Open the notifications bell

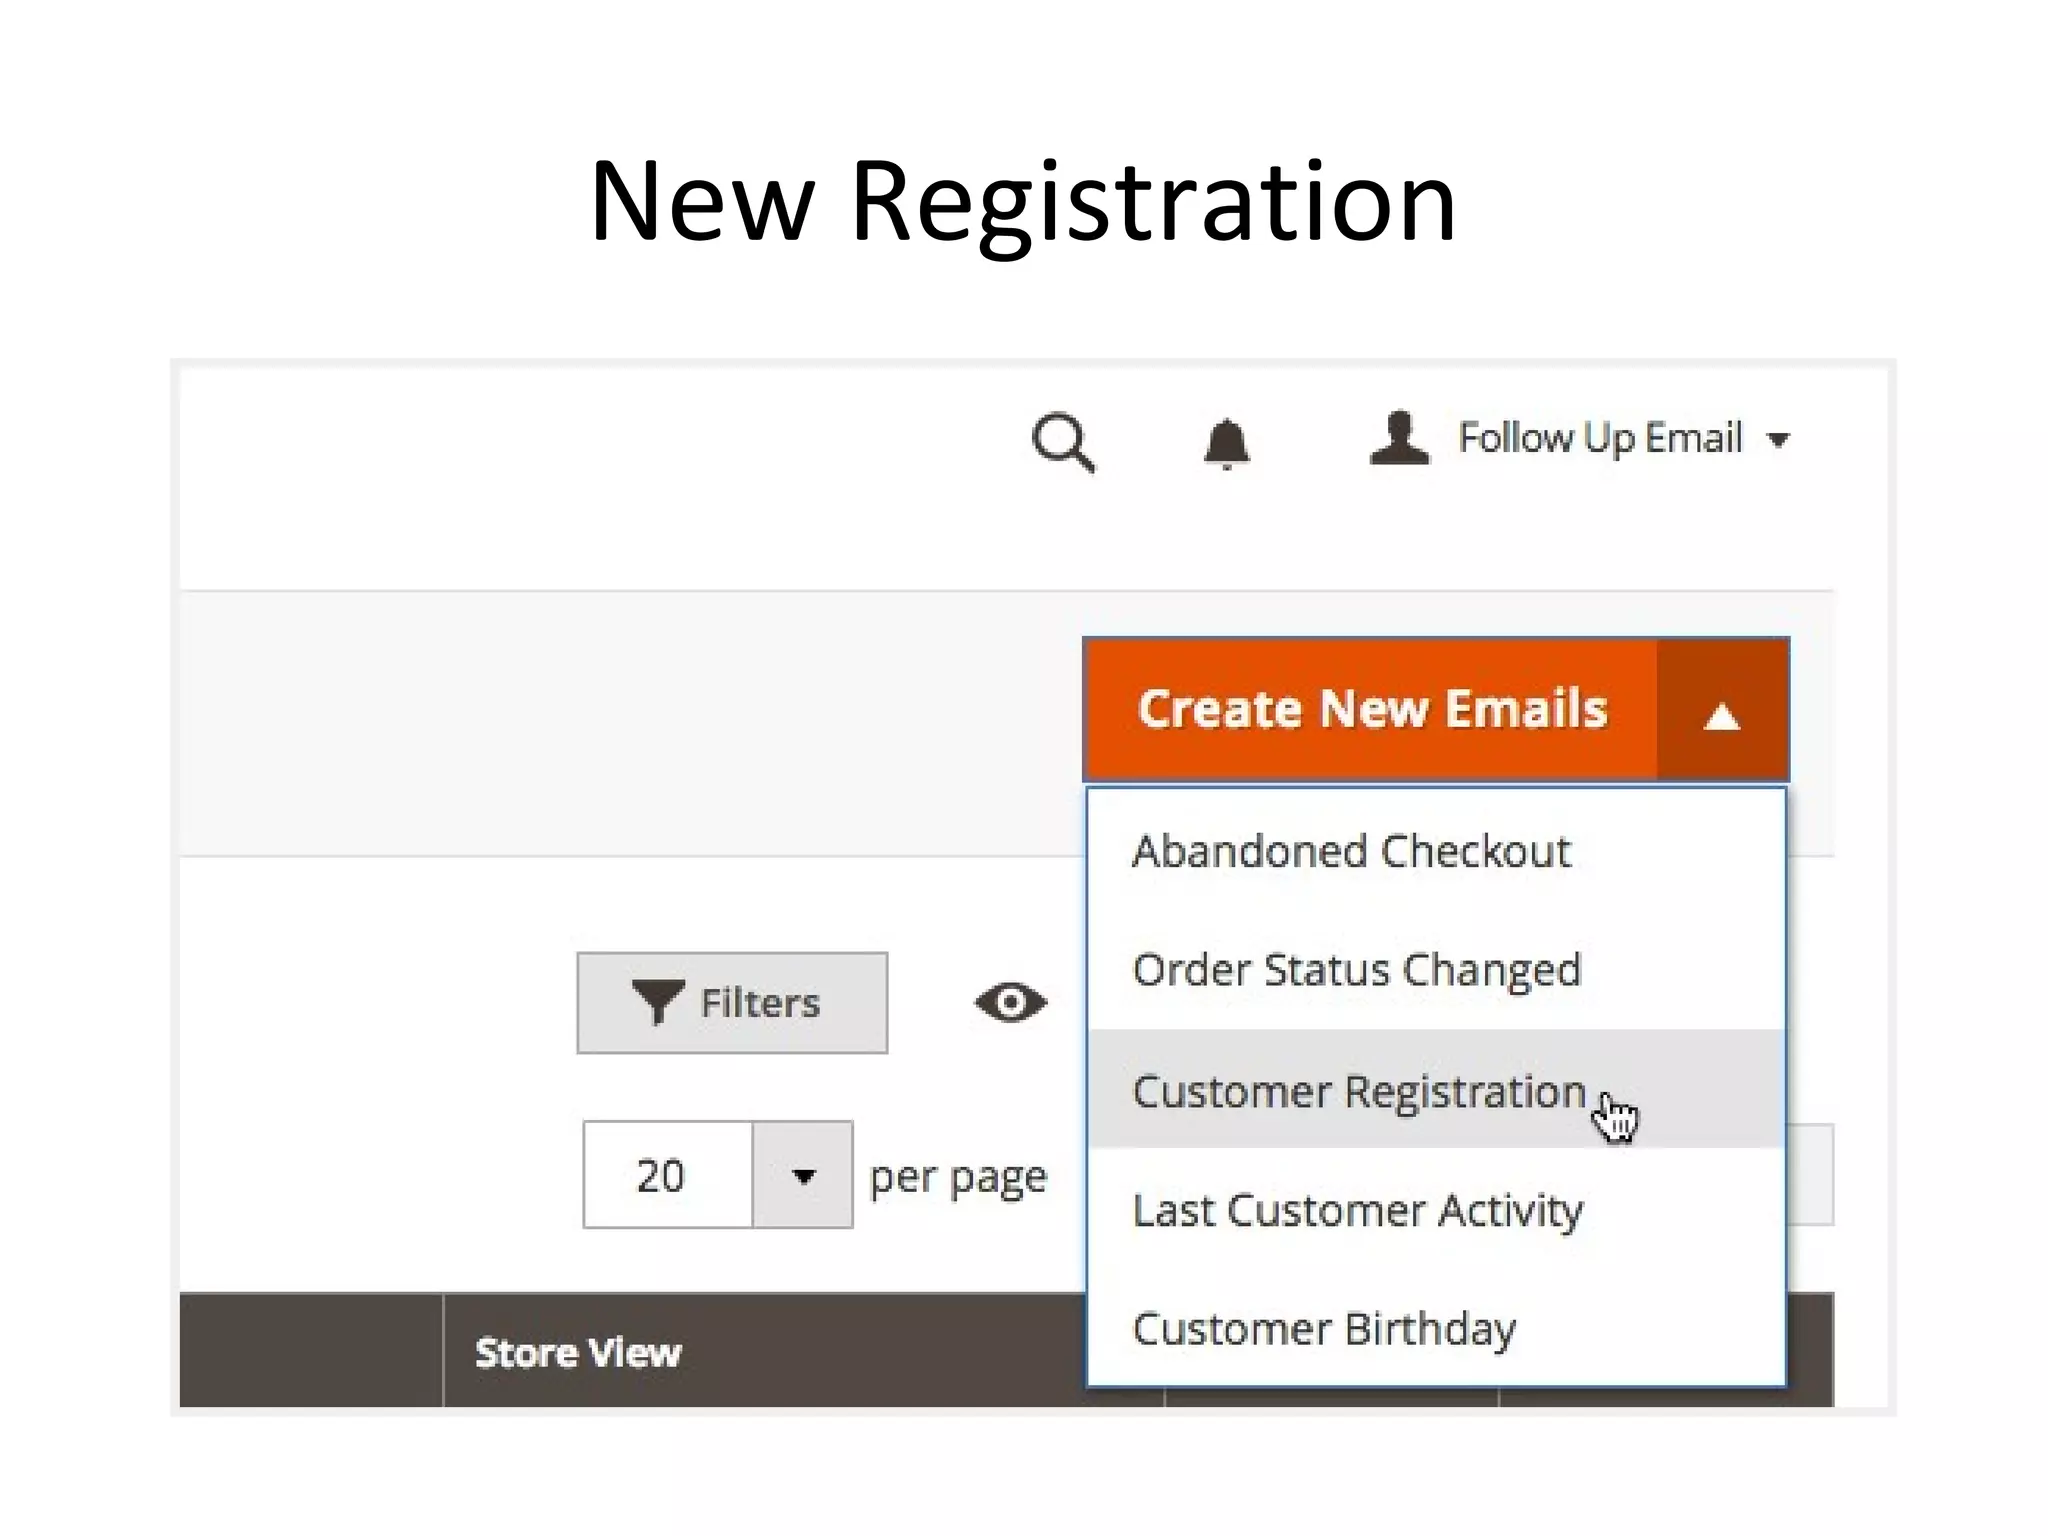click(1227, 443)
